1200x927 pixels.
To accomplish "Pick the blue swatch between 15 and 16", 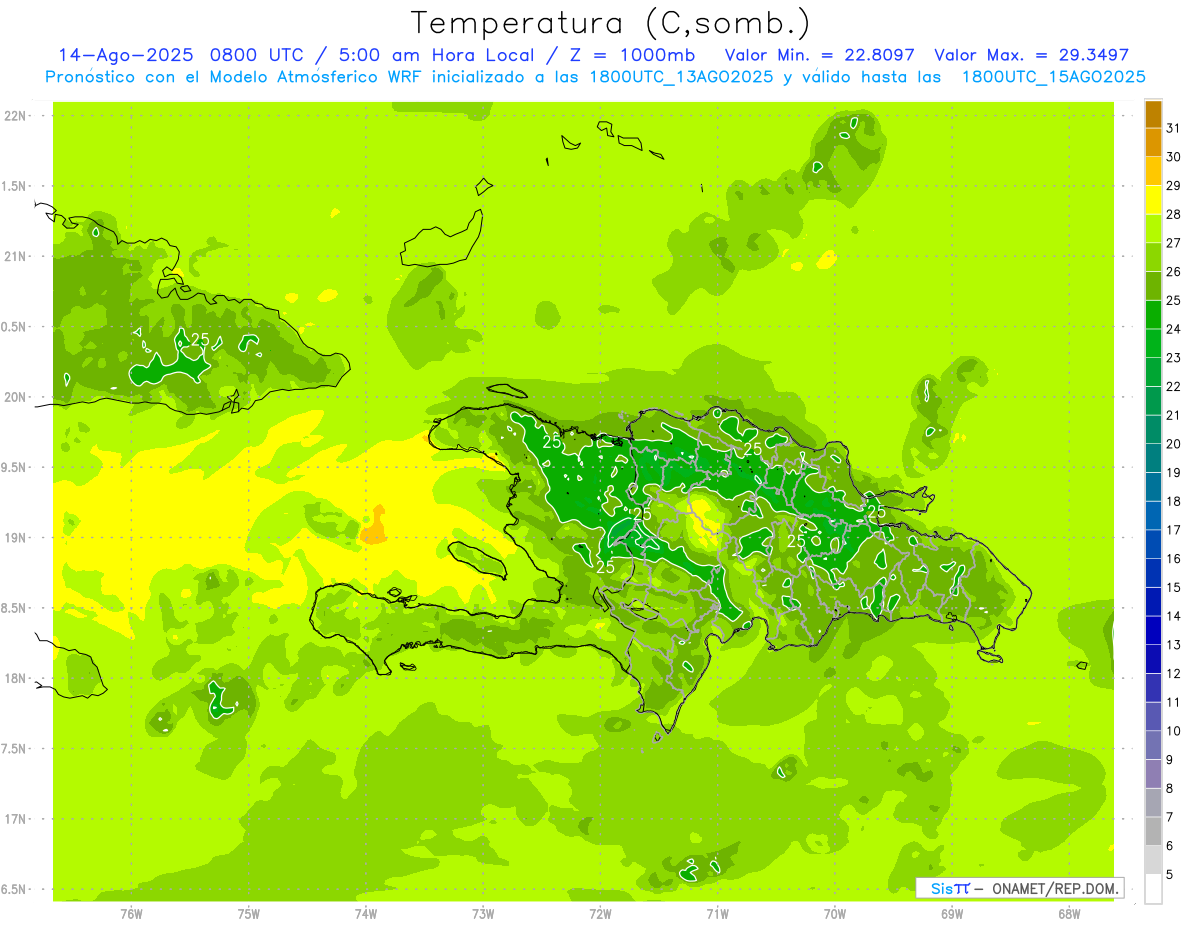I will [x=1153, y=574].
